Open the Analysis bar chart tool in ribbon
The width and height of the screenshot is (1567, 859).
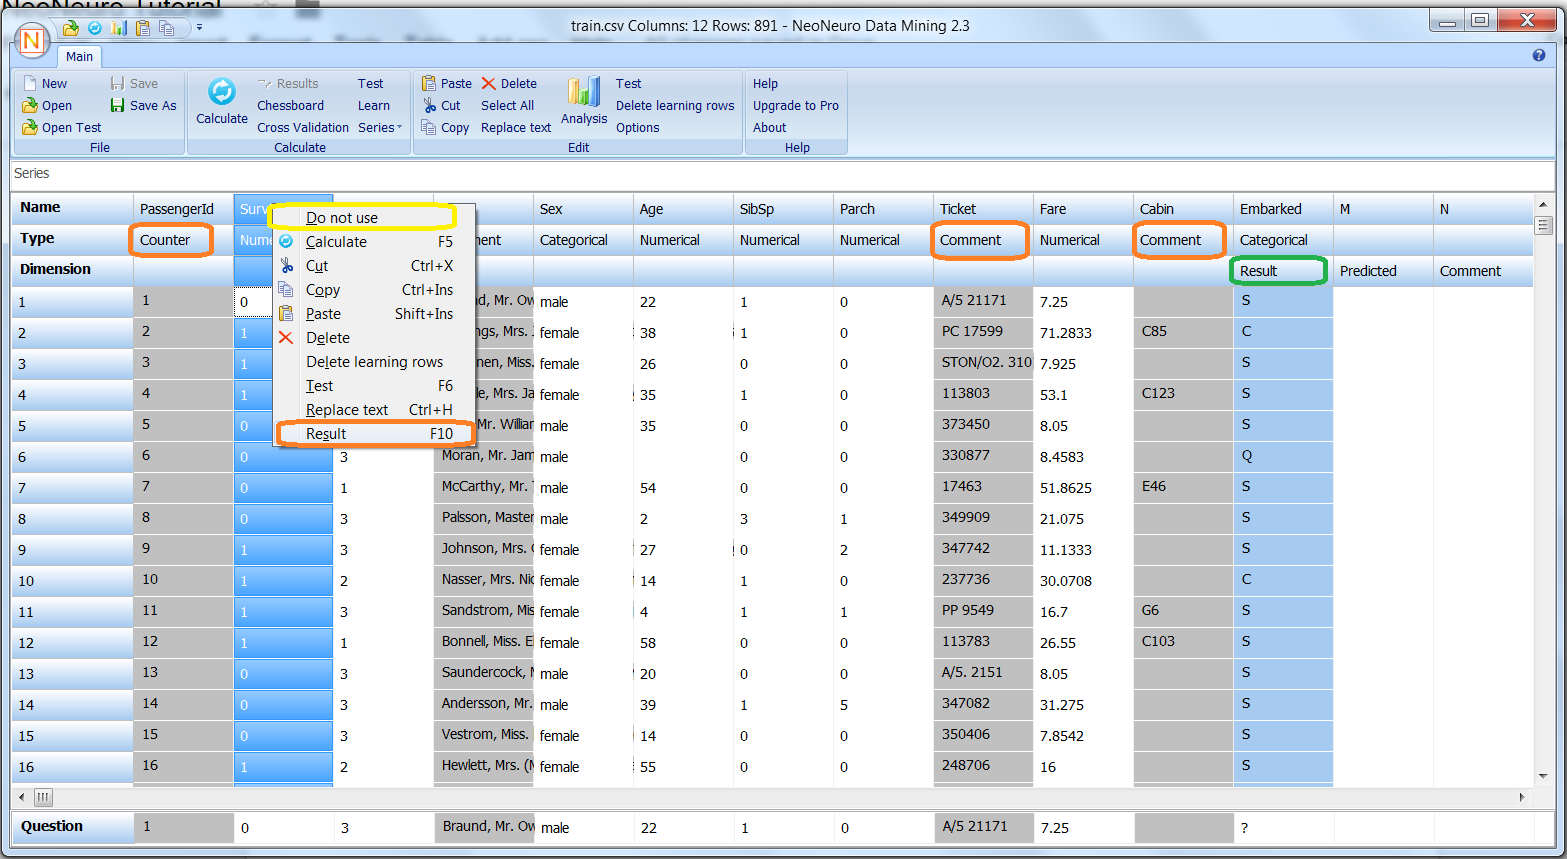tap(584, 93)
